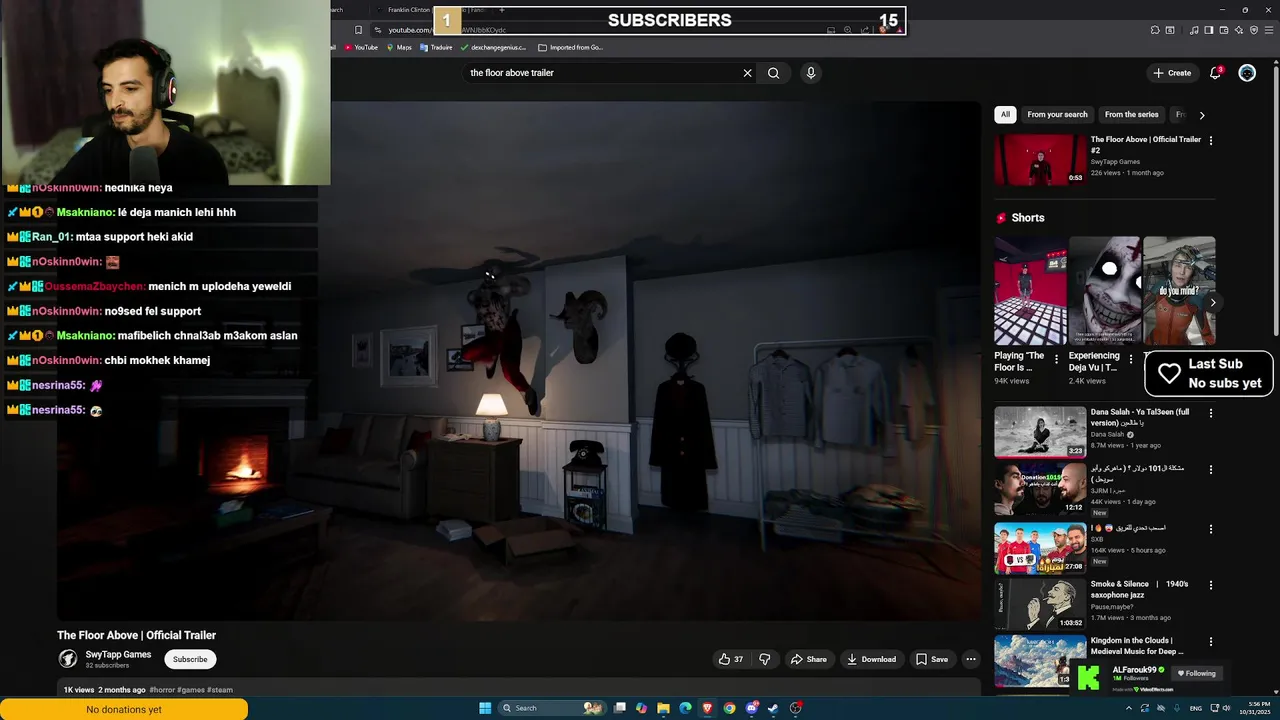The image size is (1280, 720).
Task: Open Microsoft Edge from the taskbar
Action: (685, 708)
